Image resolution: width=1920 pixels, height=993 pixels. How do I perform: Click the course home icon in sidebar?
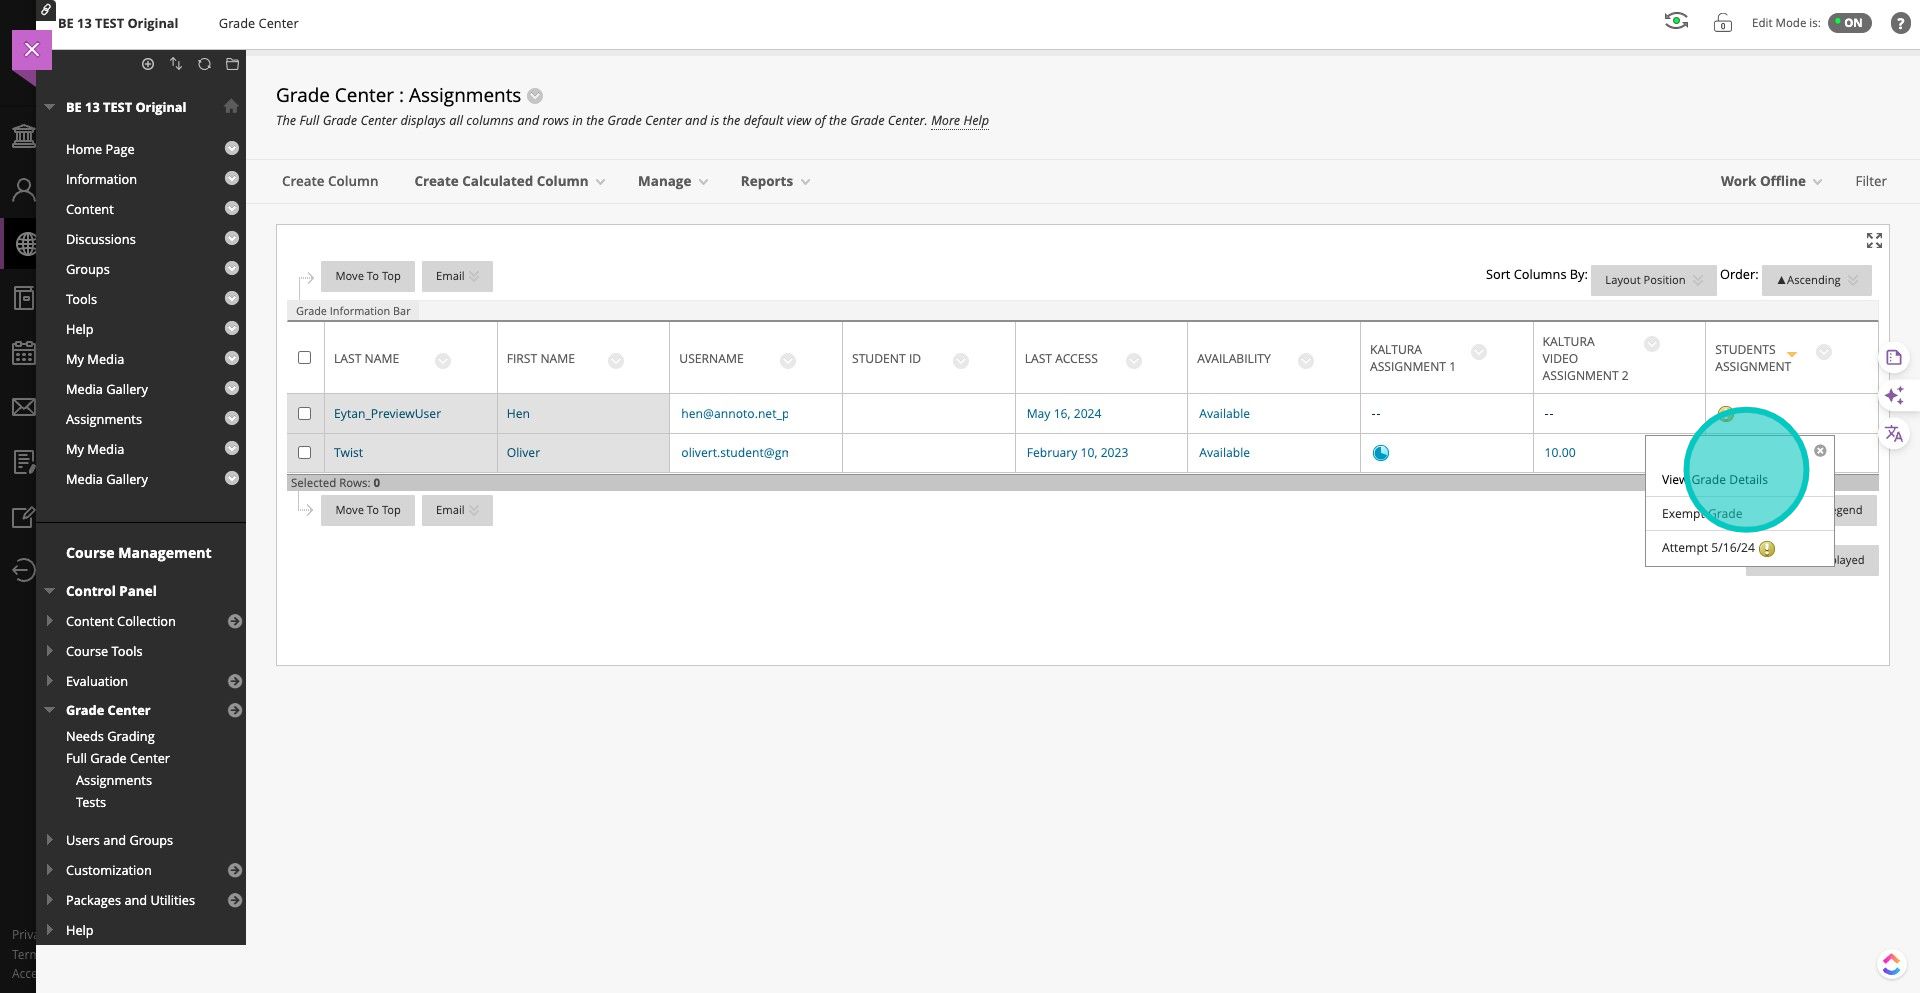click(231, 107)
